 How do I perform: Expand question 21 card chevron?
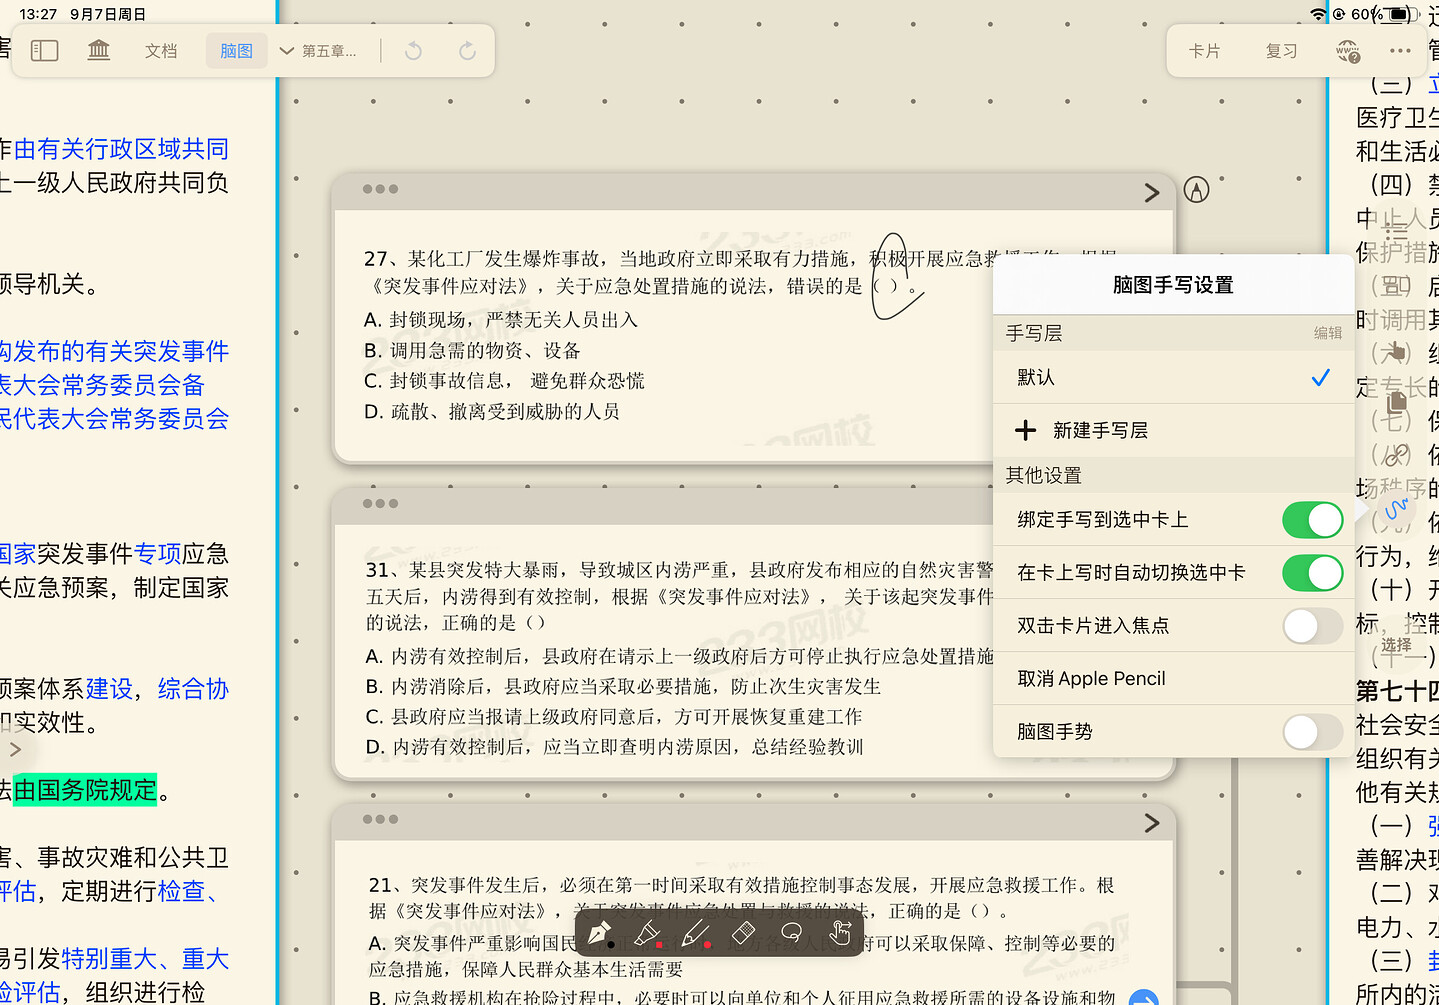tap(1151, 822)
